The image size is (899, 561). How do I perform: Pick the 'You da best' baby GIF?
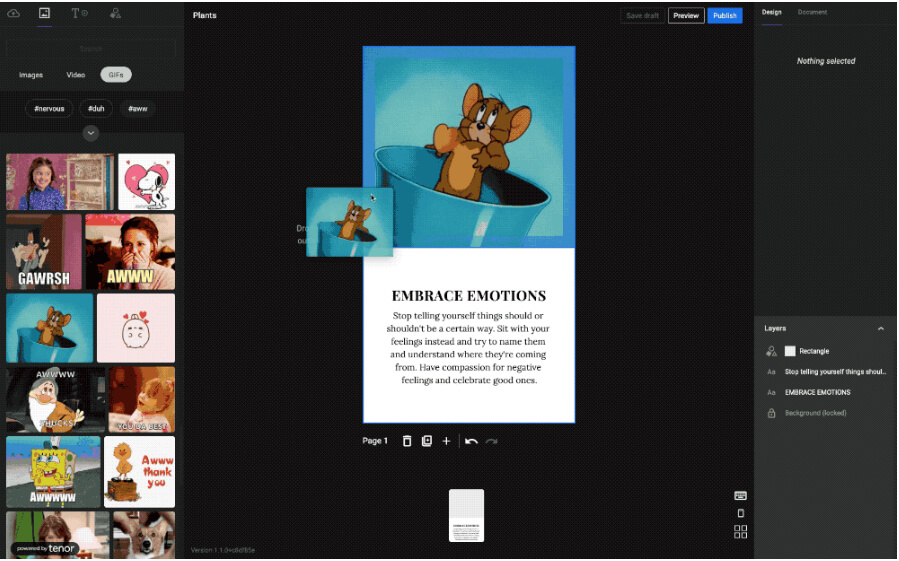click(x=142, y=399)
